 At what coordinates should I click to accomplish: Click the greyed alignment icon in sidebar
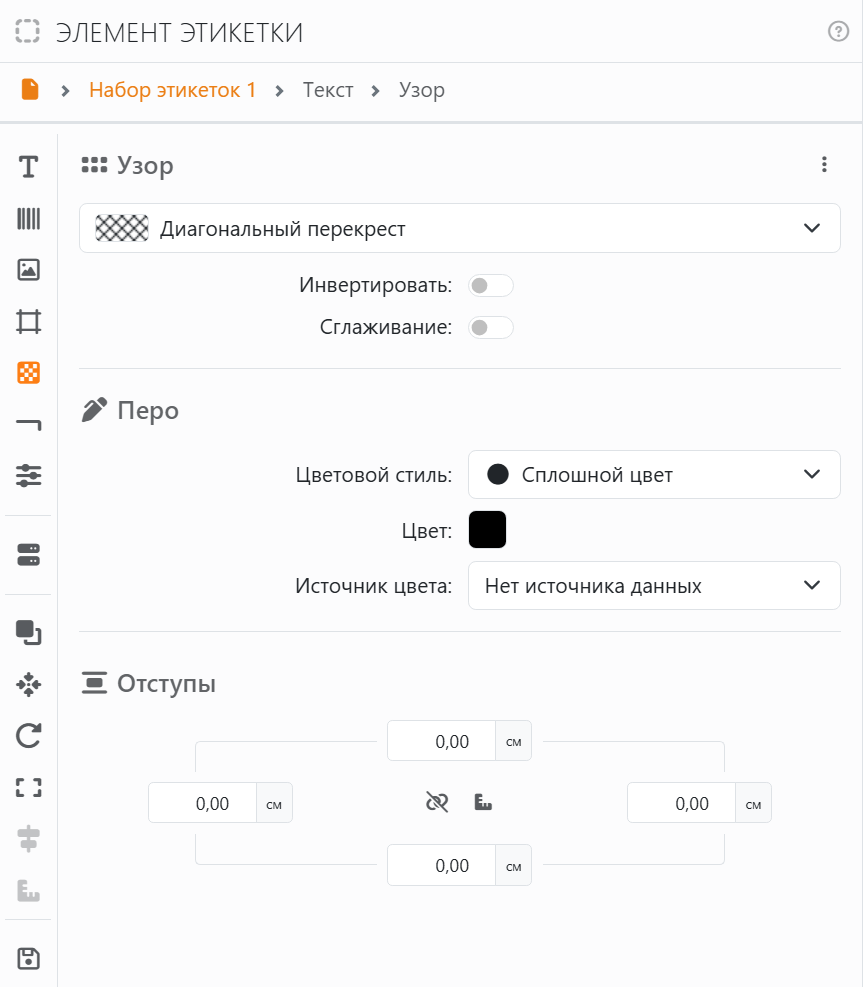pyautogui.click(x=28, y=838)
